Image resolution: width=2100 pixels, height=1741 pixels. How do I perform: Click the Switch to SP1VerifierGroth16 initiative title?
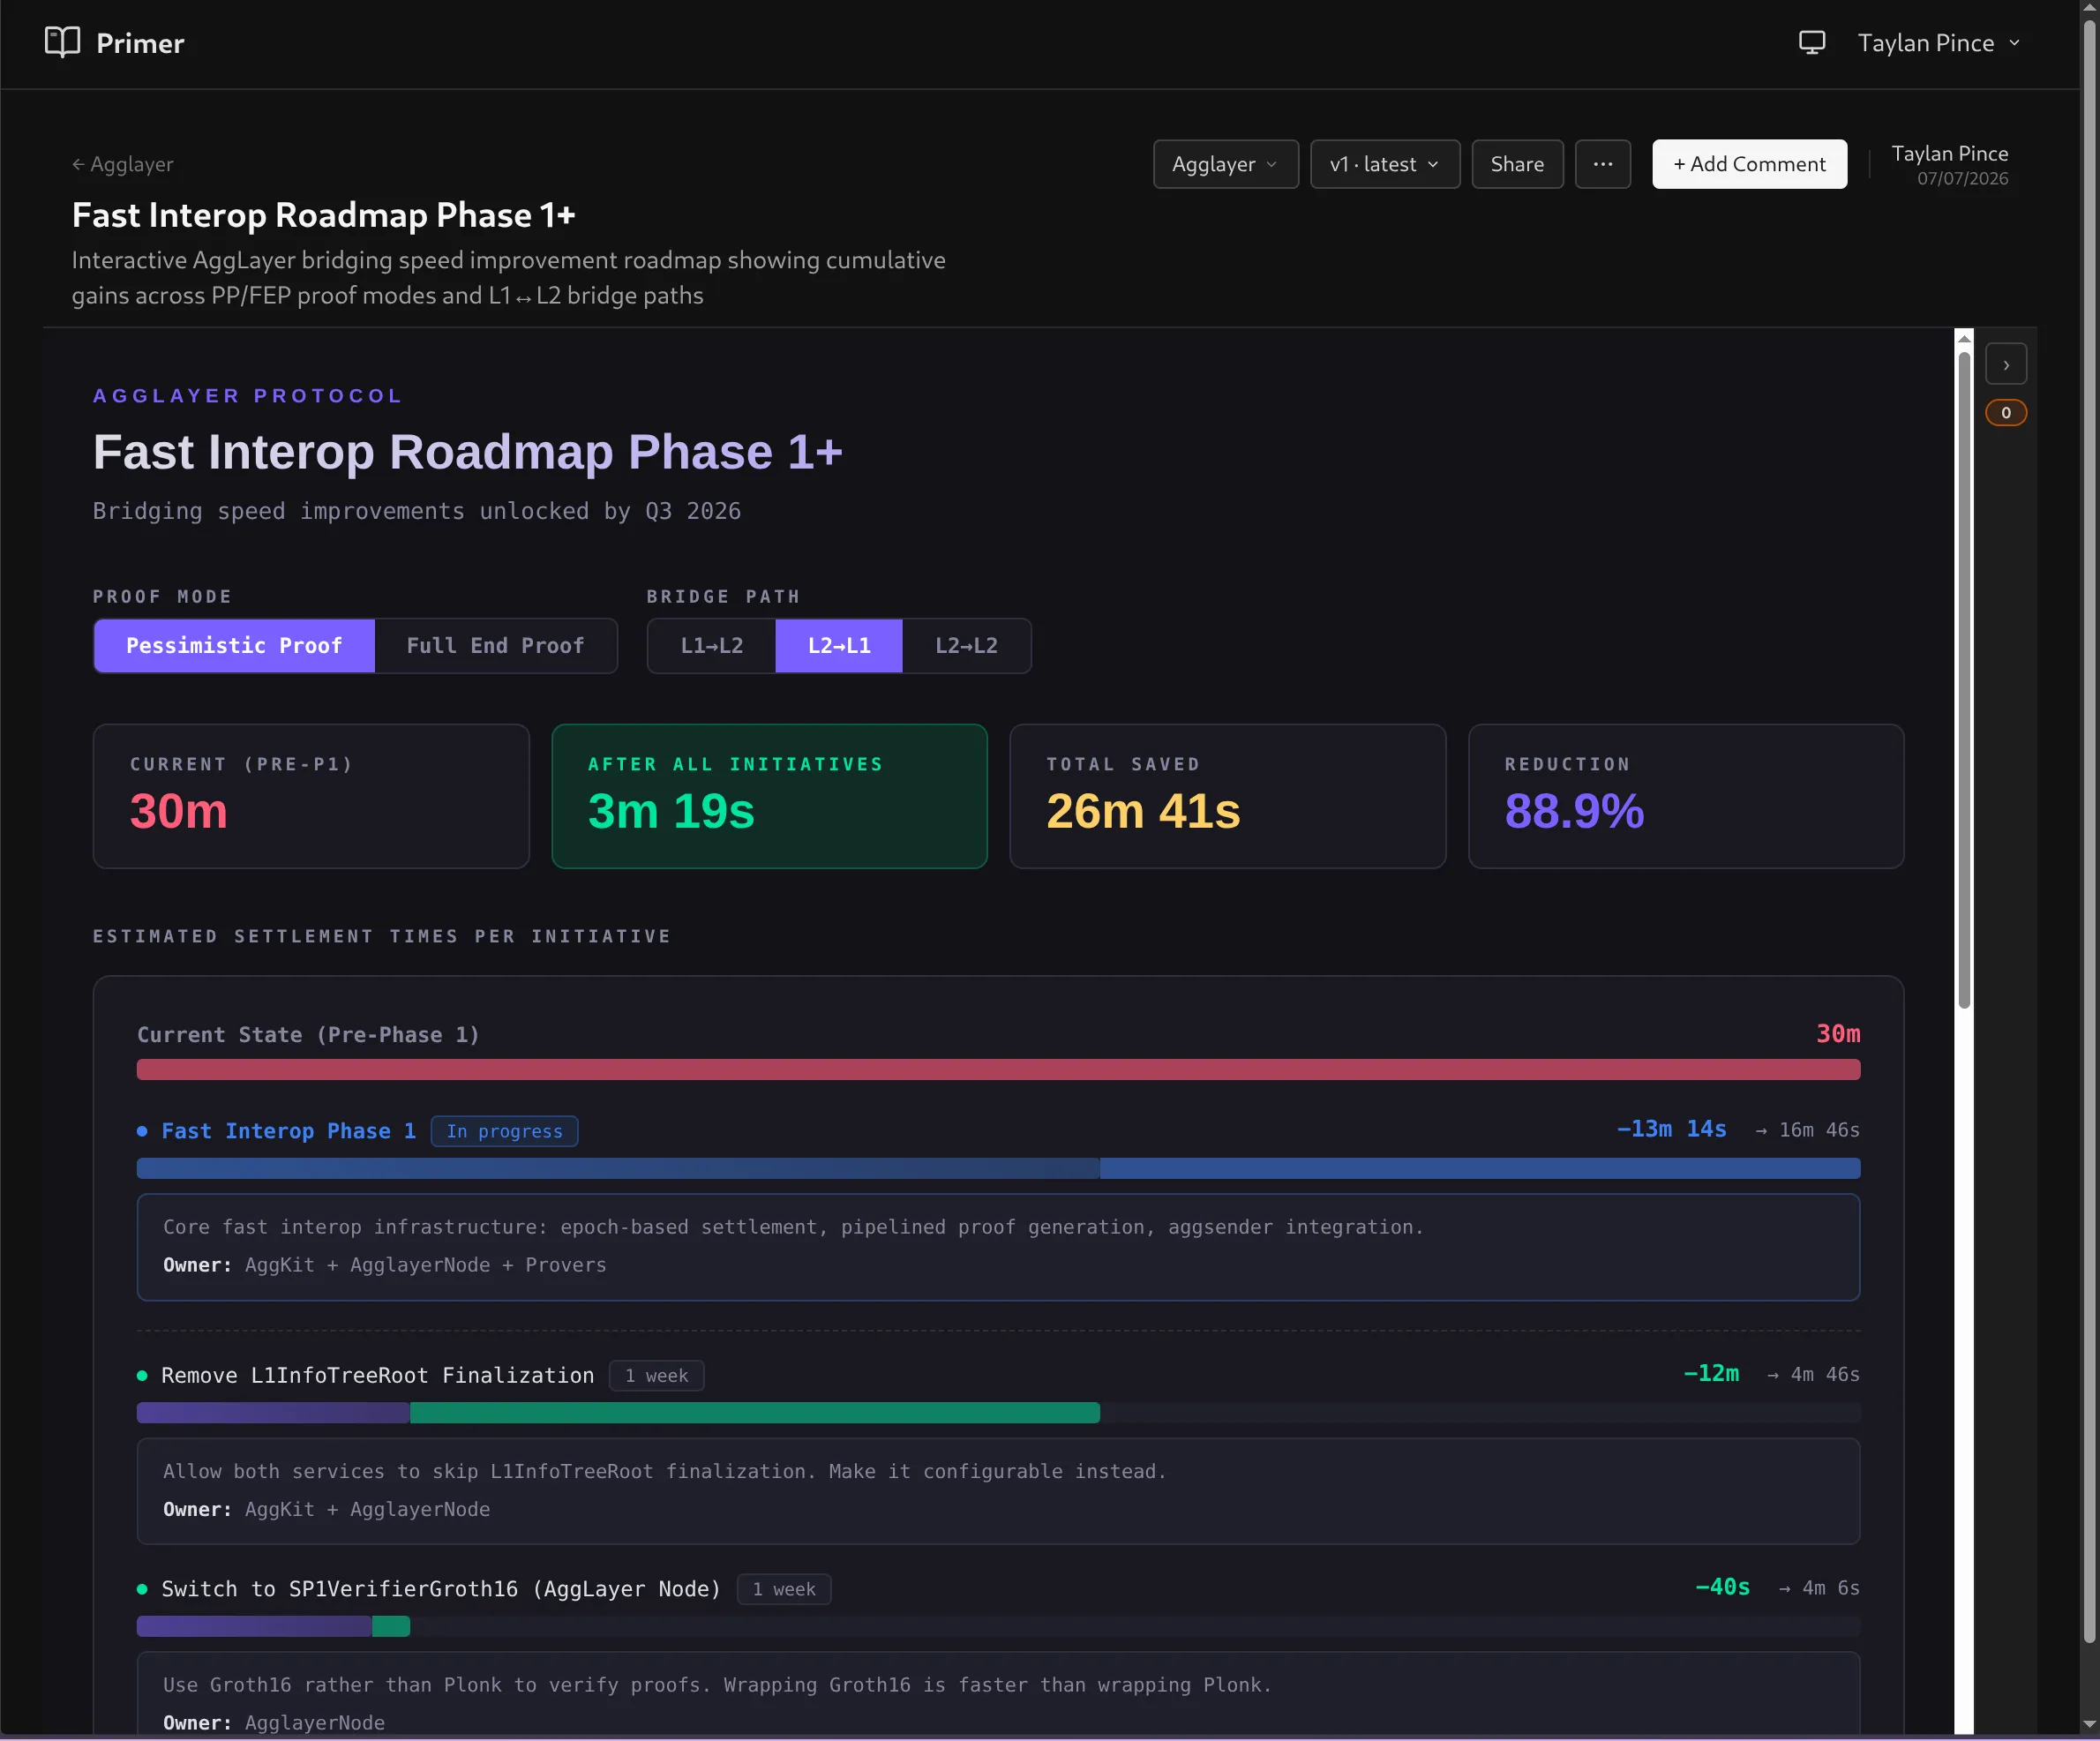441,1590
